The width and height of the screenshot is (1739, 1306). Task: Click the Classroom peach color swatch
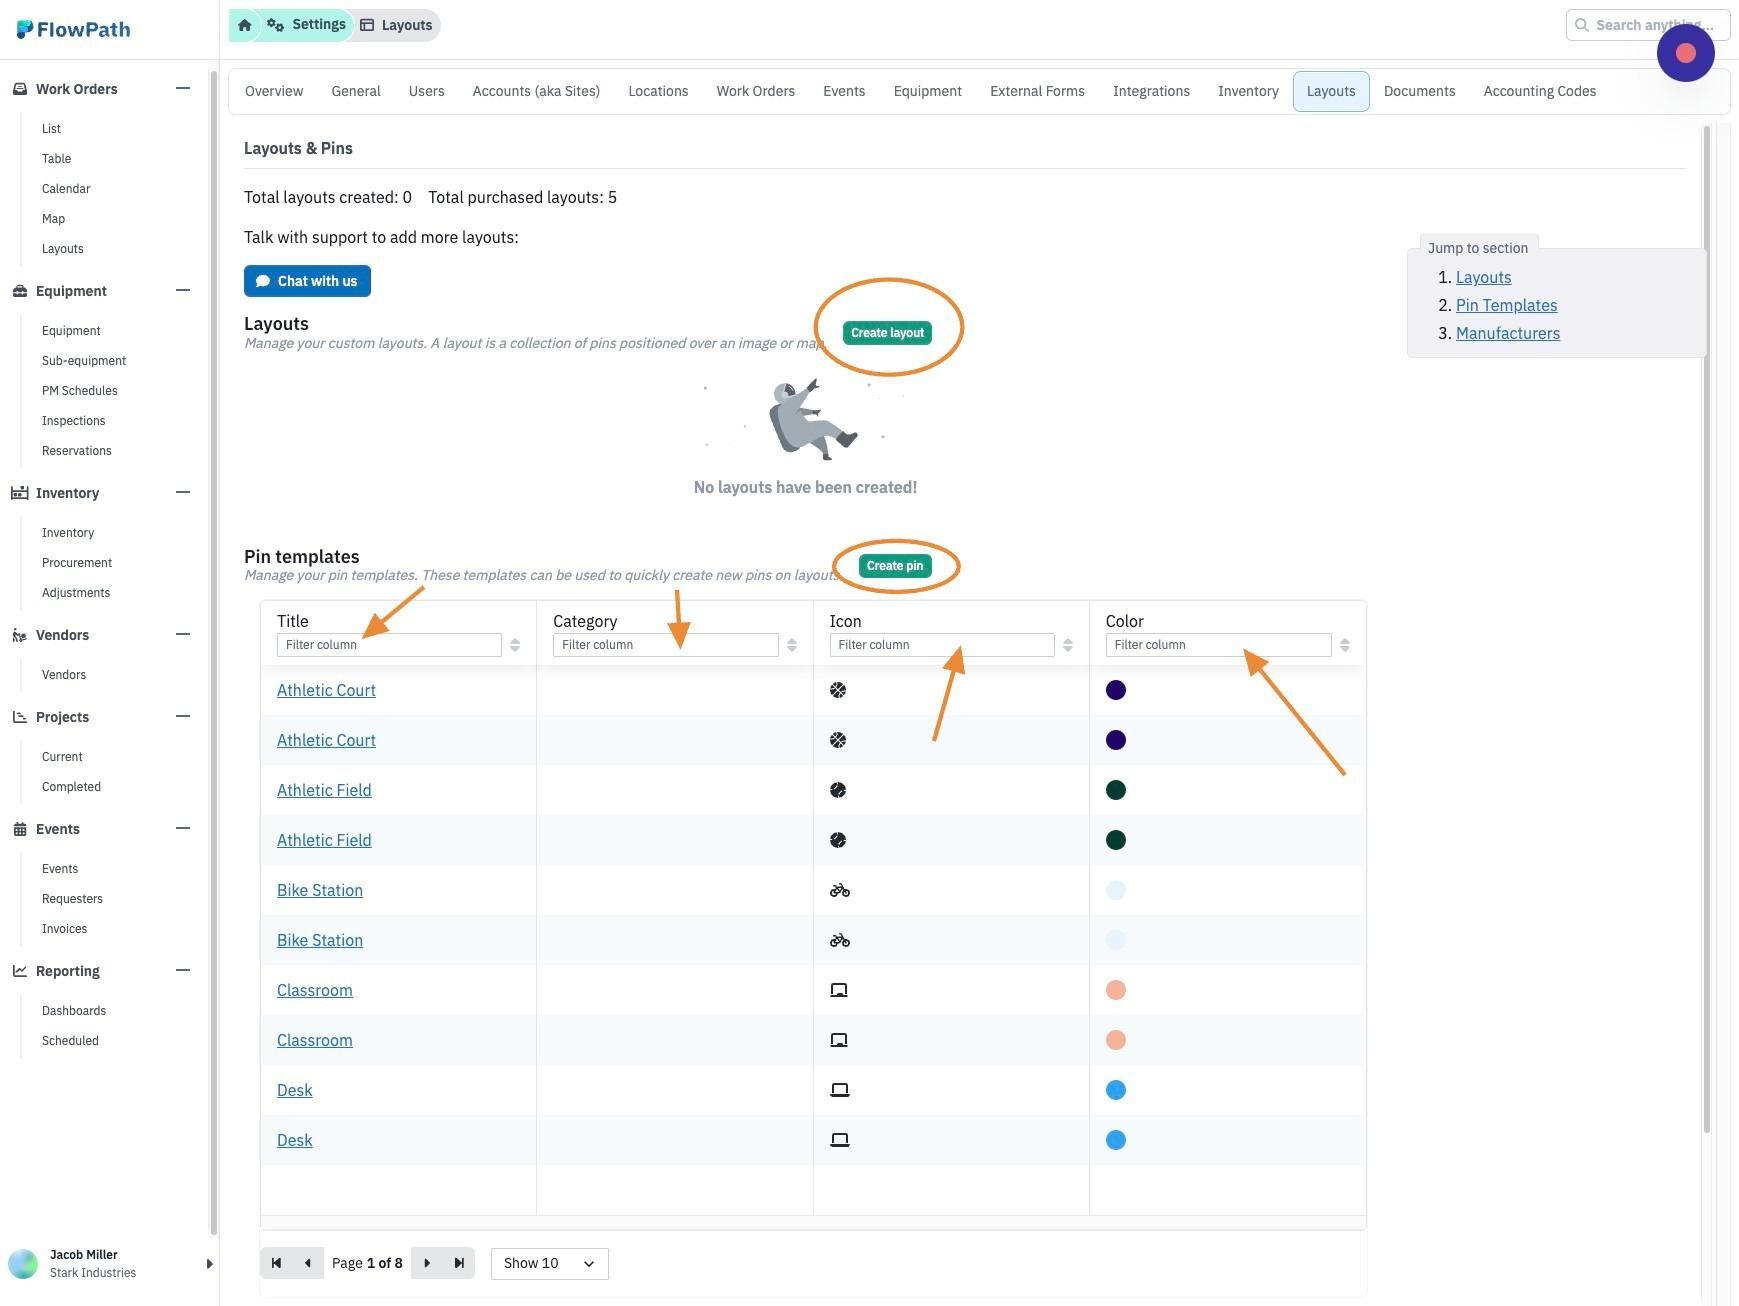coord(1116,990)
